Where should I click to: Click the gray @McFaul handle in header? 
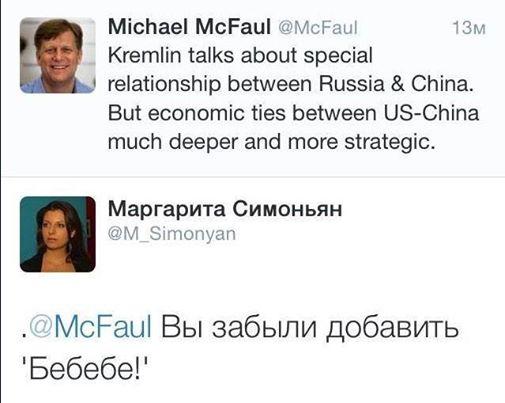pos(317,27)
